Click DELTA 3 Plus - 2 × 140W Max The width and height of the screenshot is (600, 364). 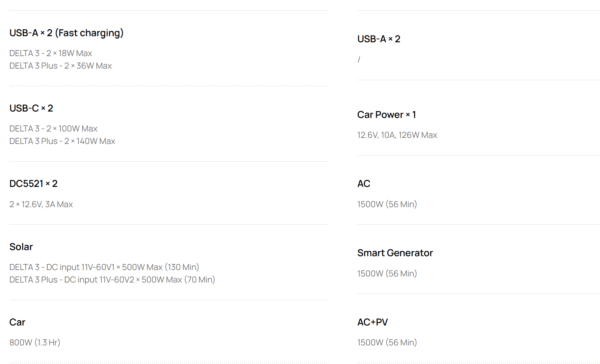62,141
